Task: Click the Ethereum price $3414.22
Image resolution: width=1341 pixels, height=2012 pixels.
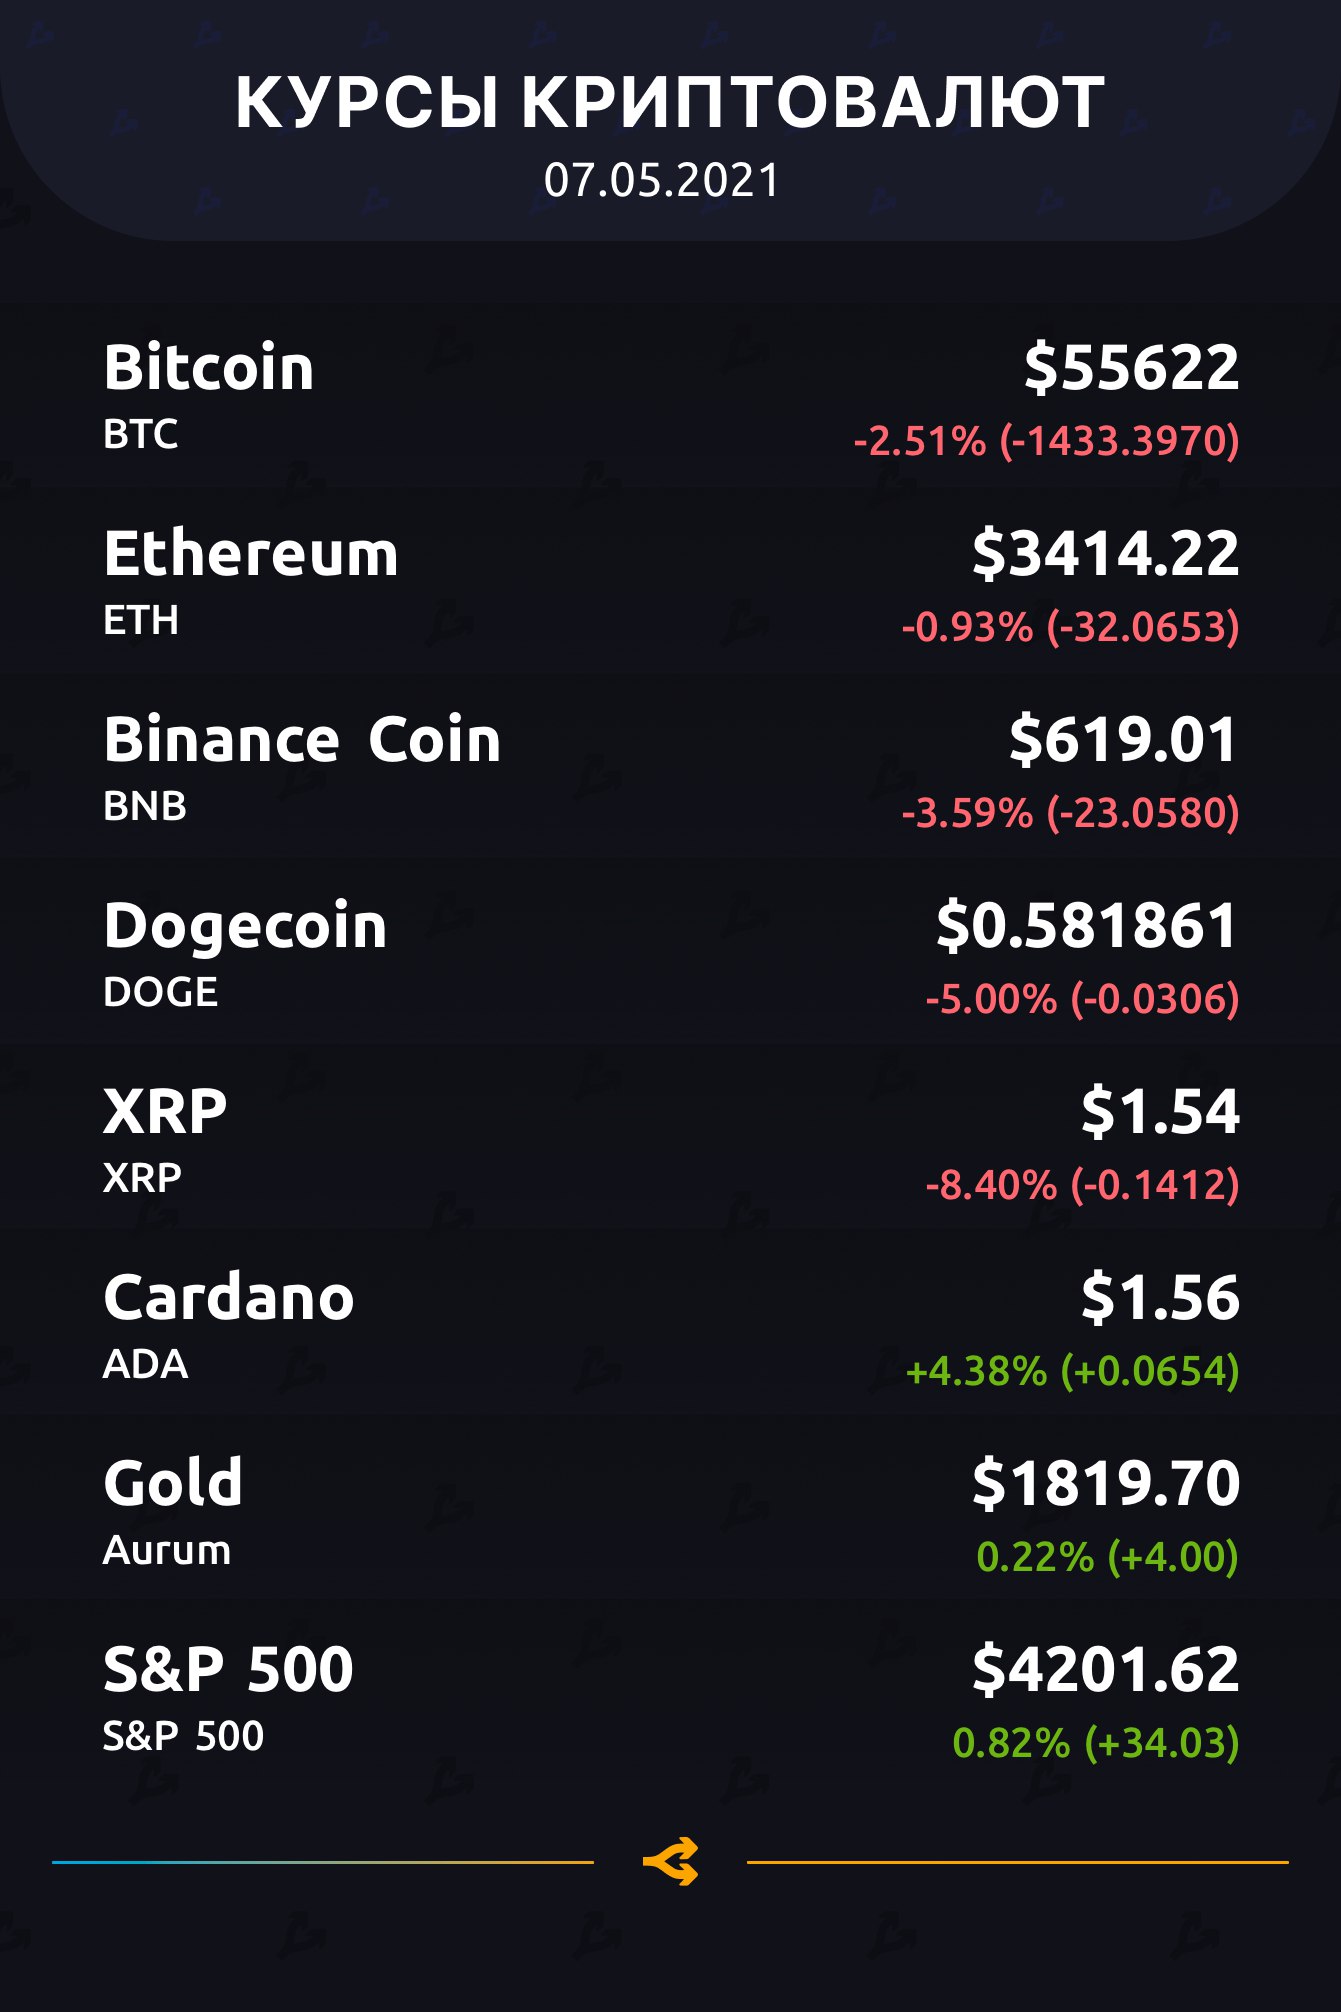Action: [1105, 553]
